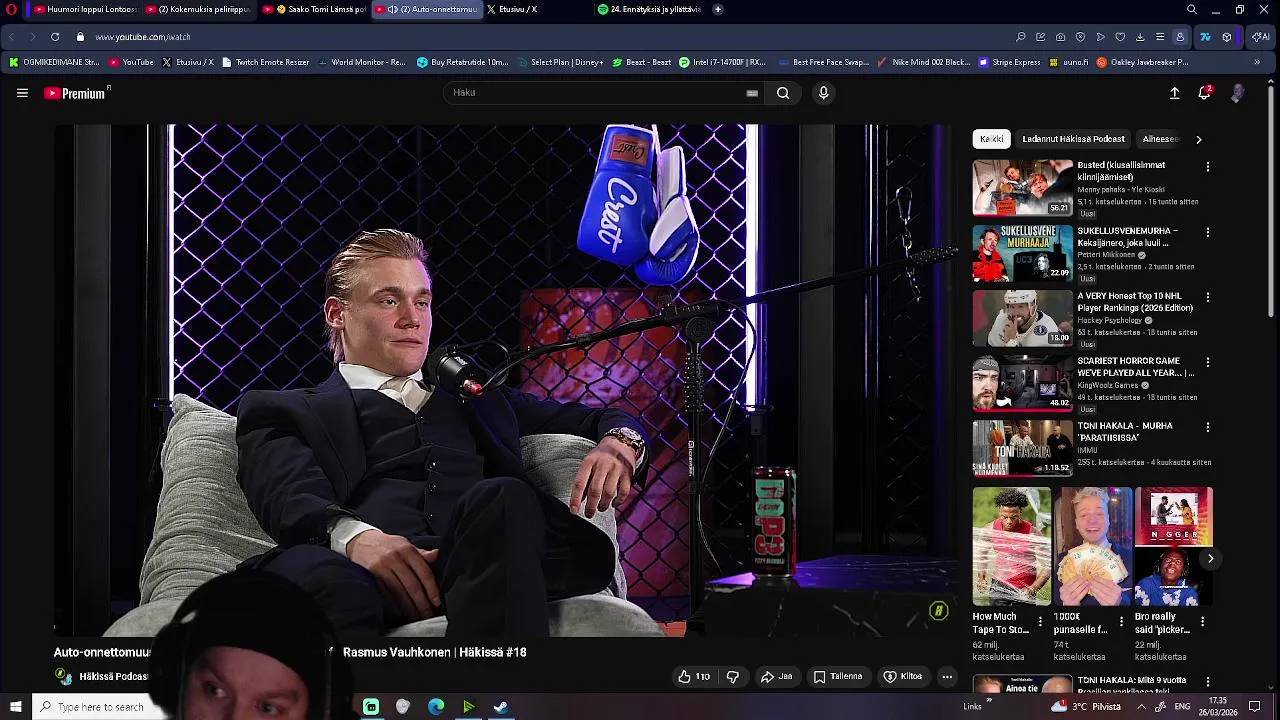
Task: Open Bro really said short thumbnail
Action: (x=1174, y=546)
